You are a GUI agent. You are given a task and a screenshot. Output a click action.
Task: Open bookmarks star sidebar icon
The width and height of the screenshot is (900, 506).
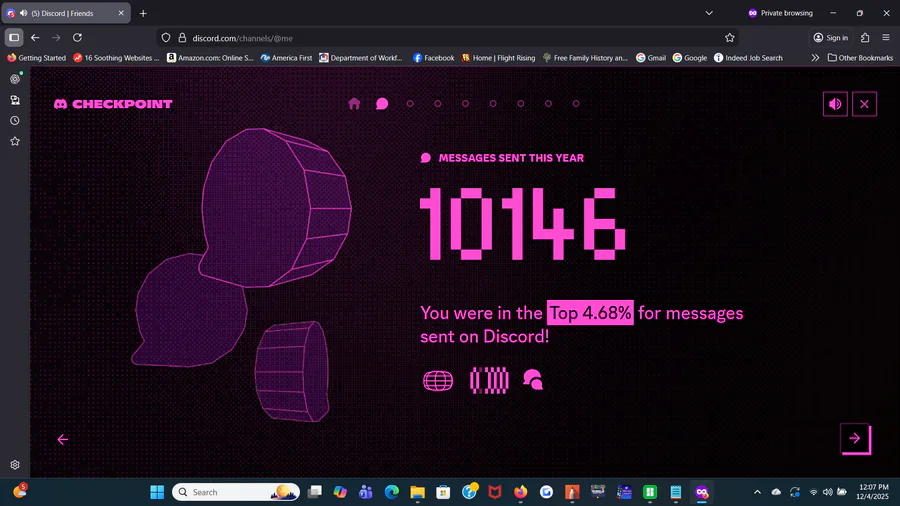click(x=15, y=141)
